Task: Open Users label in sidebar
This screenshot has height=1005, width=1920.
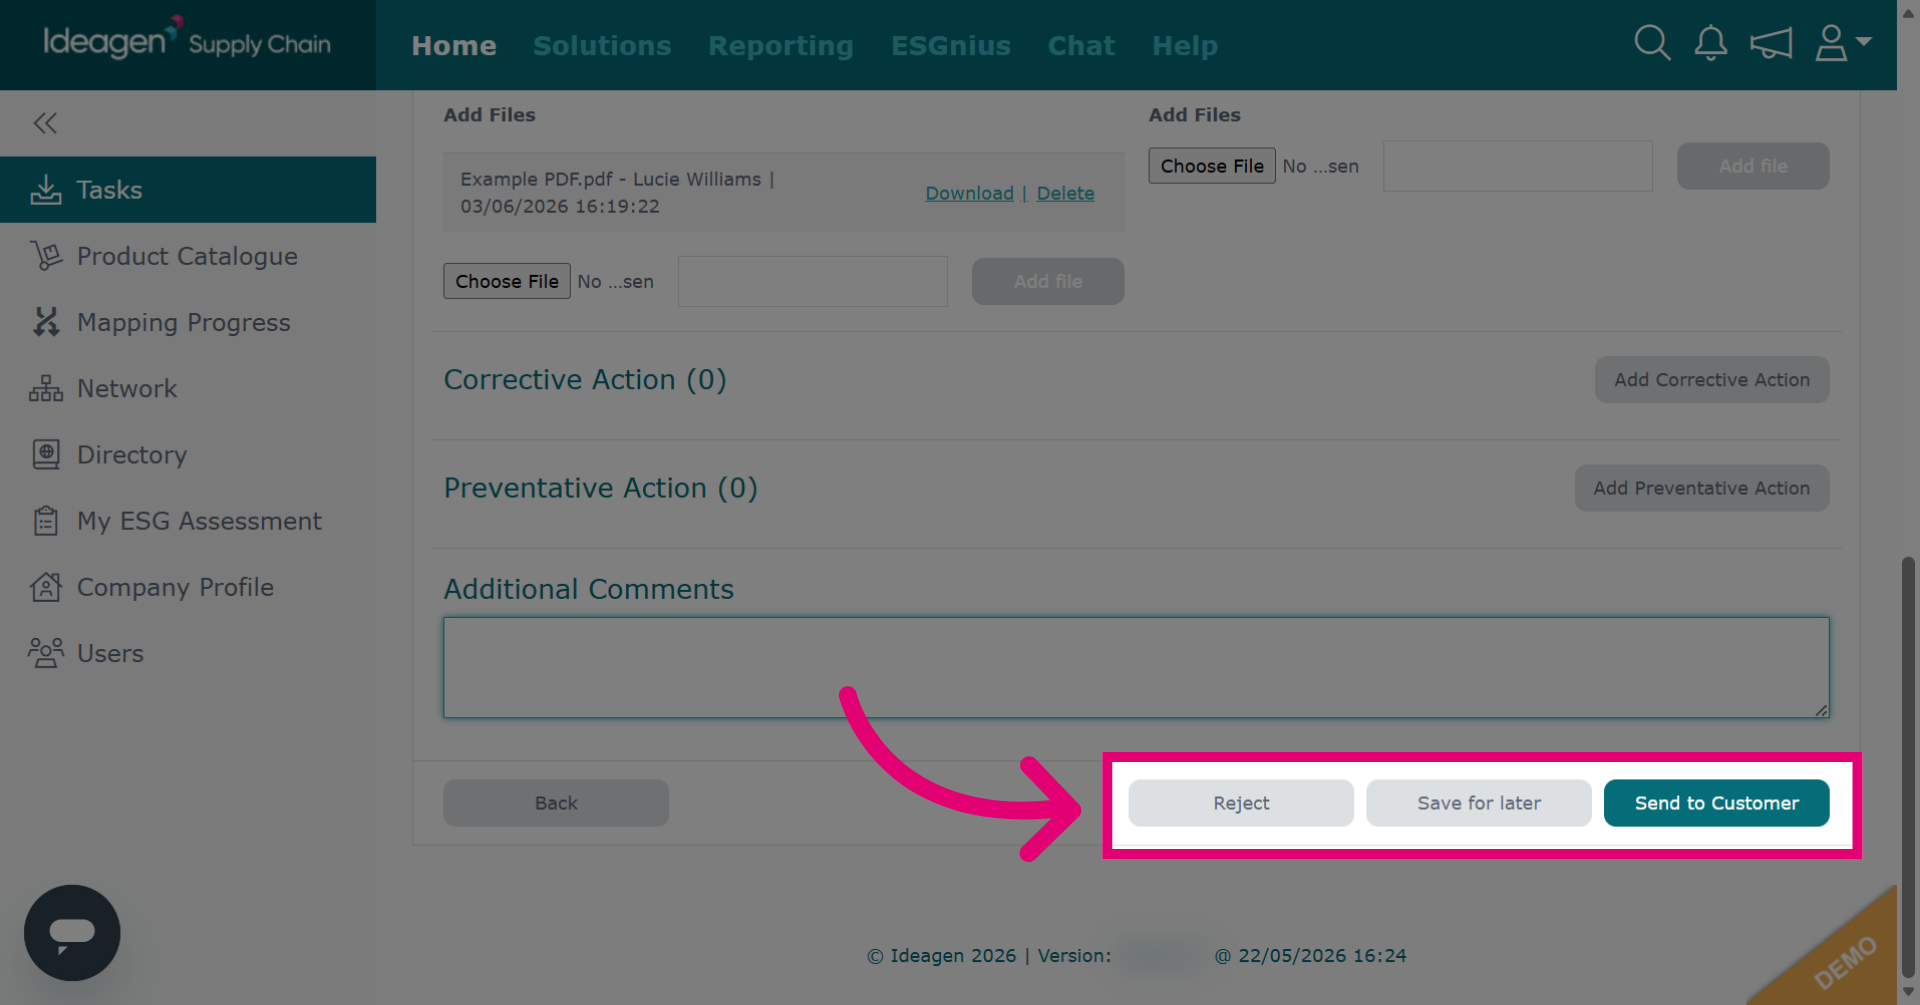Action: pyautogui.click(x=110, y=653)
